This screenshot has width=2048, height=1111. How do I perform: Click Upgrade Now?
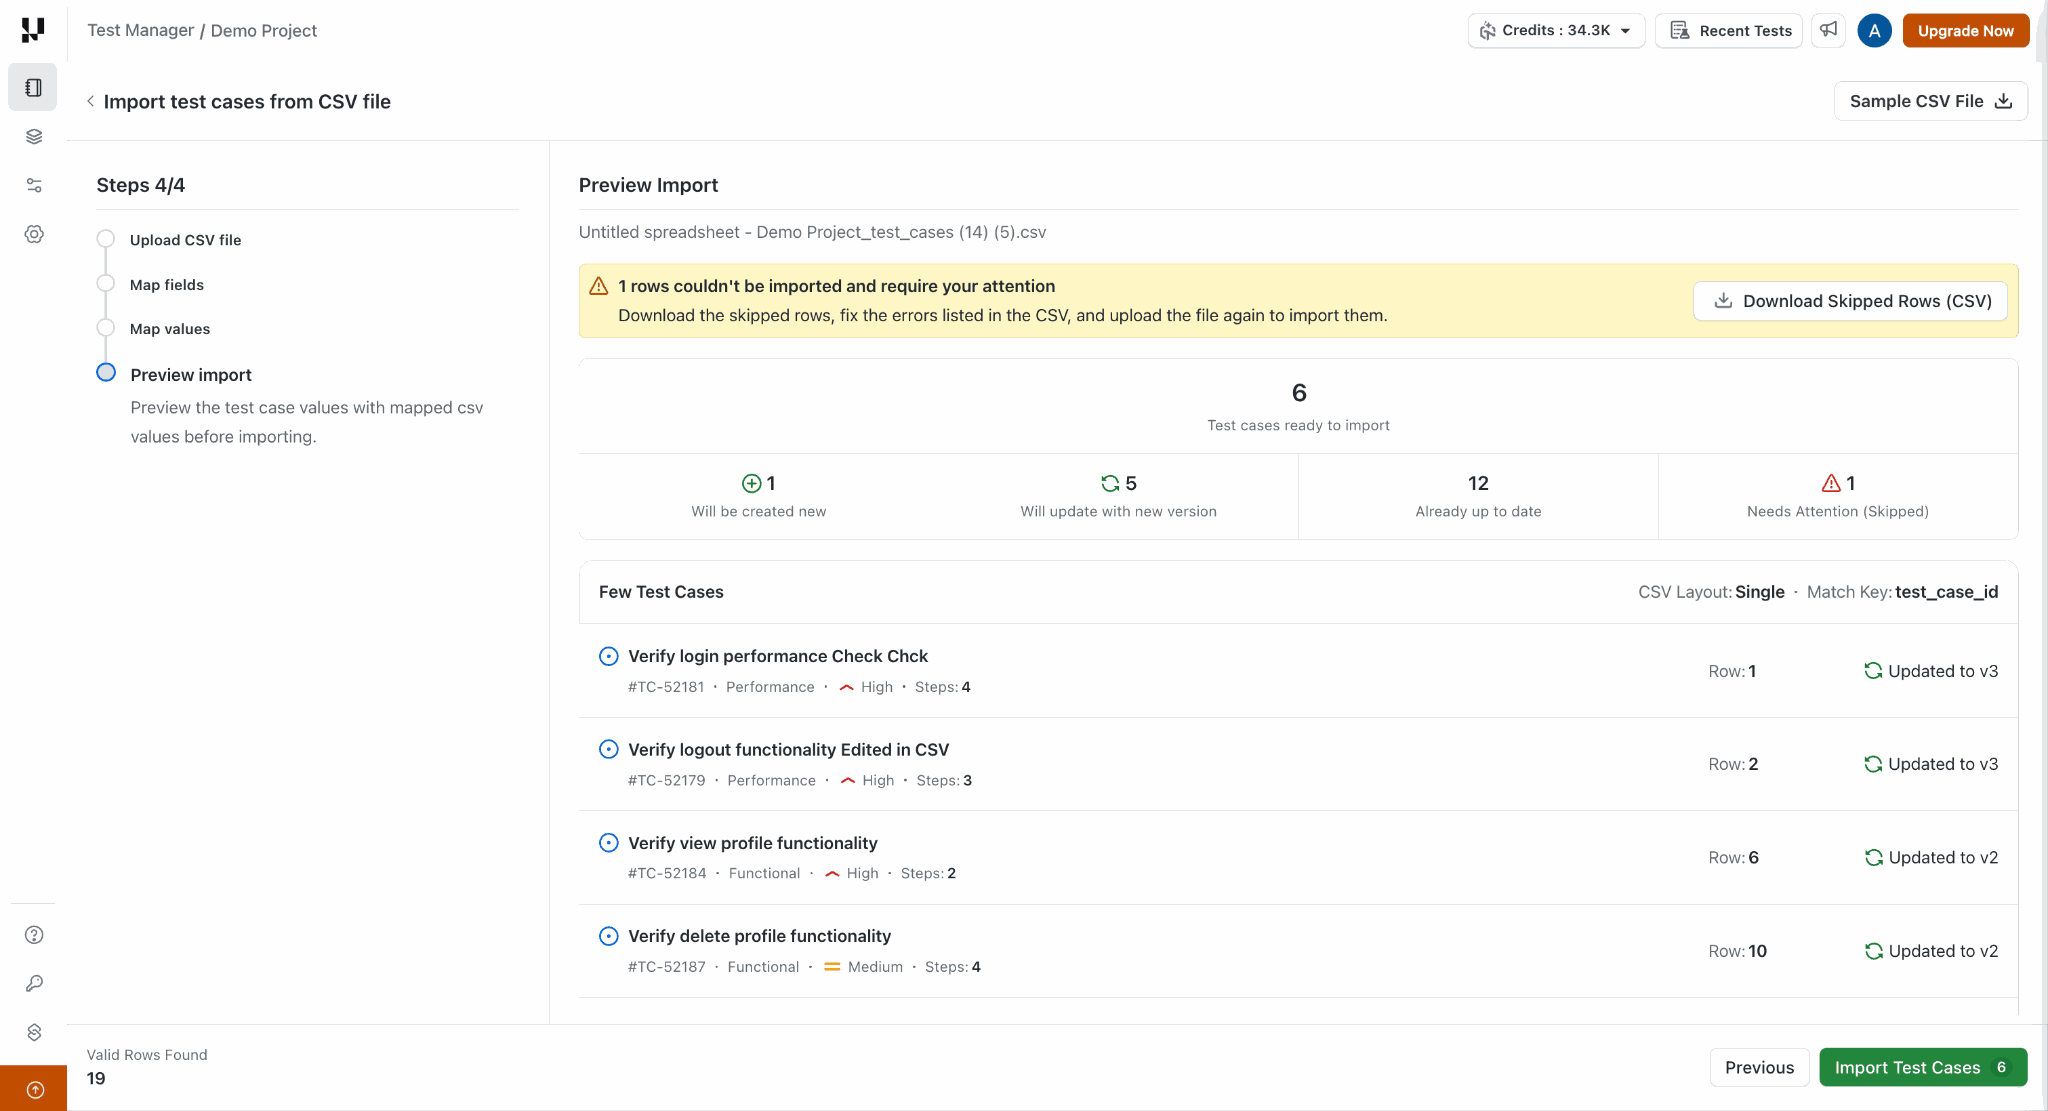pyautogui.click(x=1965, y=30)
